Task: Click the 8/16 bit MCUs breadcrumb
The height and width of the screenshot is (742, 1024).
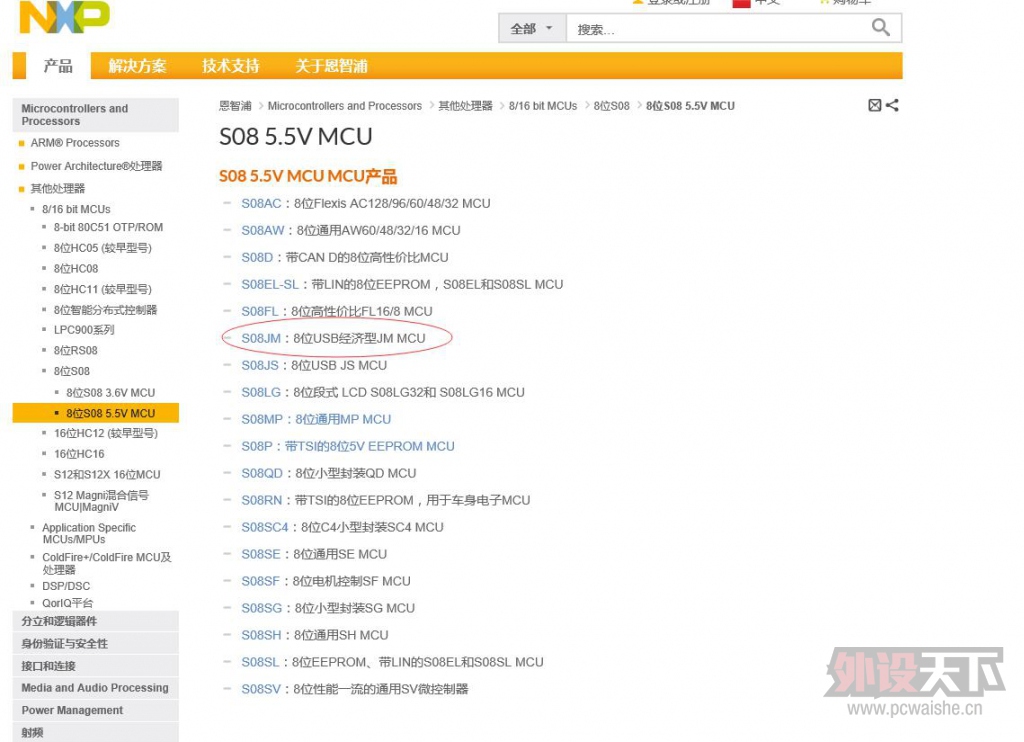Action: click(x=543, y=106)
